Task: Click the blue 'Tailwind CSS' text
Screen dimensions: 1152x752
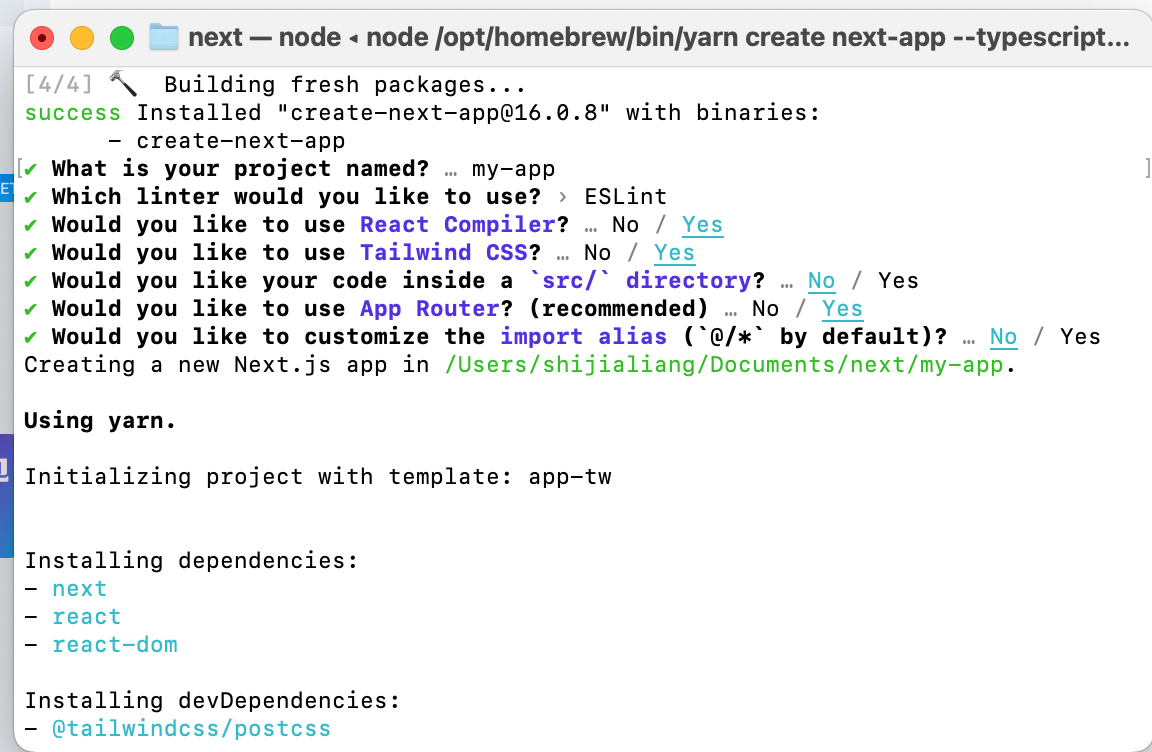Action: click(x=444, y=253)
